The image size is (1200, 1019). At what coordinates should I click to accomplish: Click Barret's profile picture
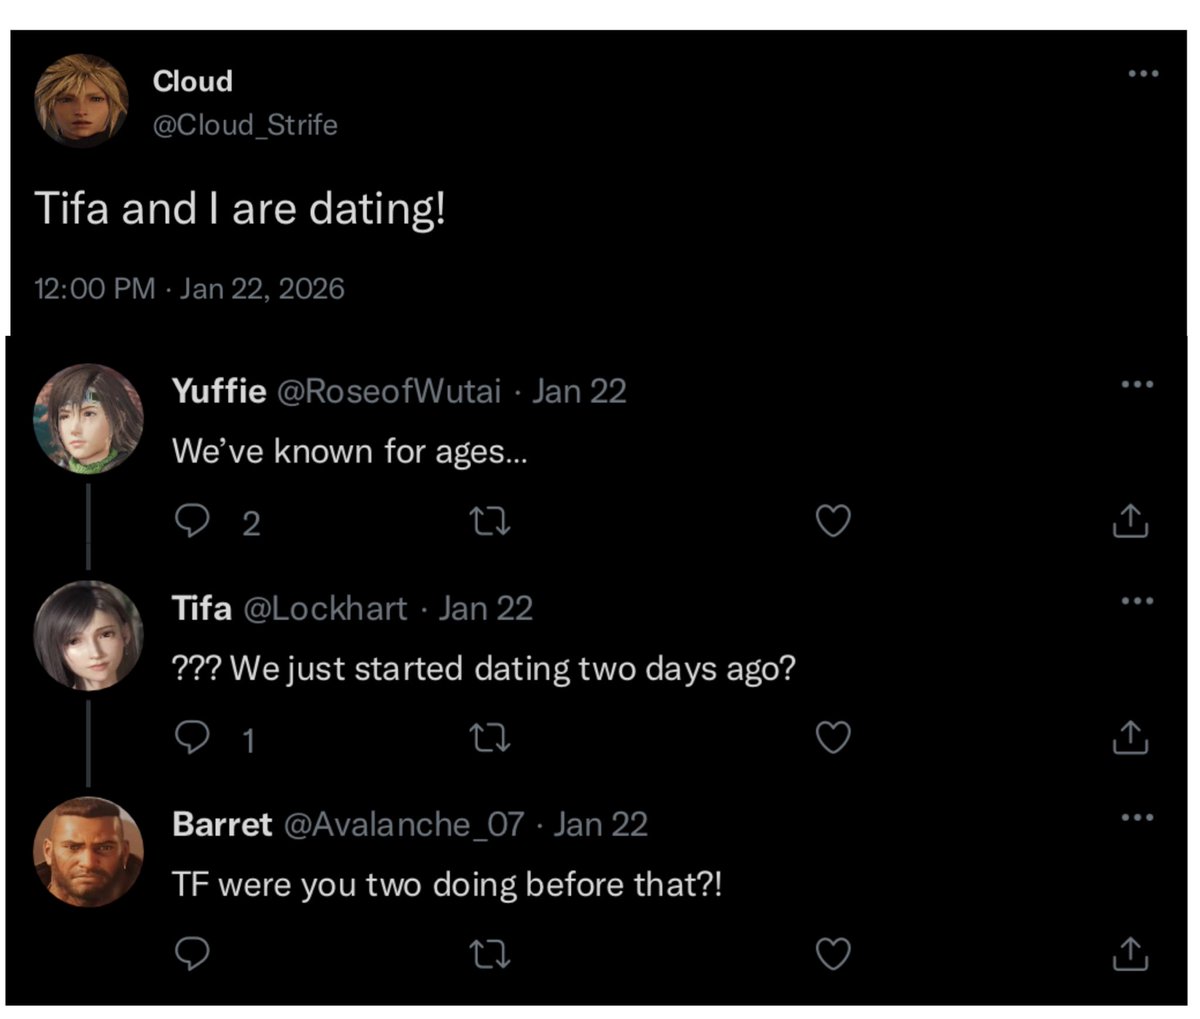pyautogui.click(x=88, y=852)
